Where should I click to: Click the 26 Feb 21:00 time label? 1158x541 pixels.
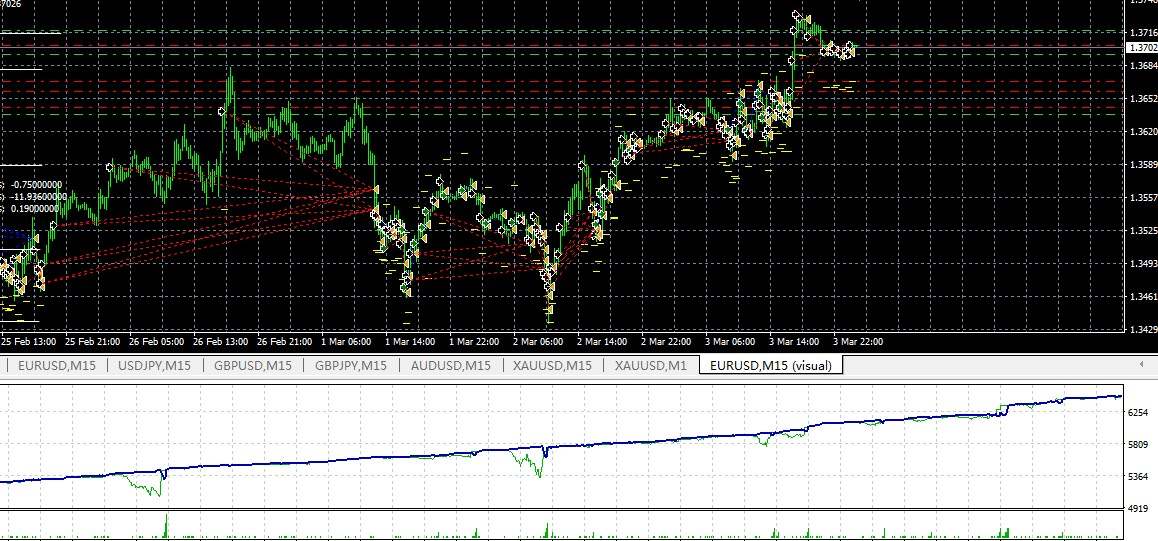(x=285, y=342)
